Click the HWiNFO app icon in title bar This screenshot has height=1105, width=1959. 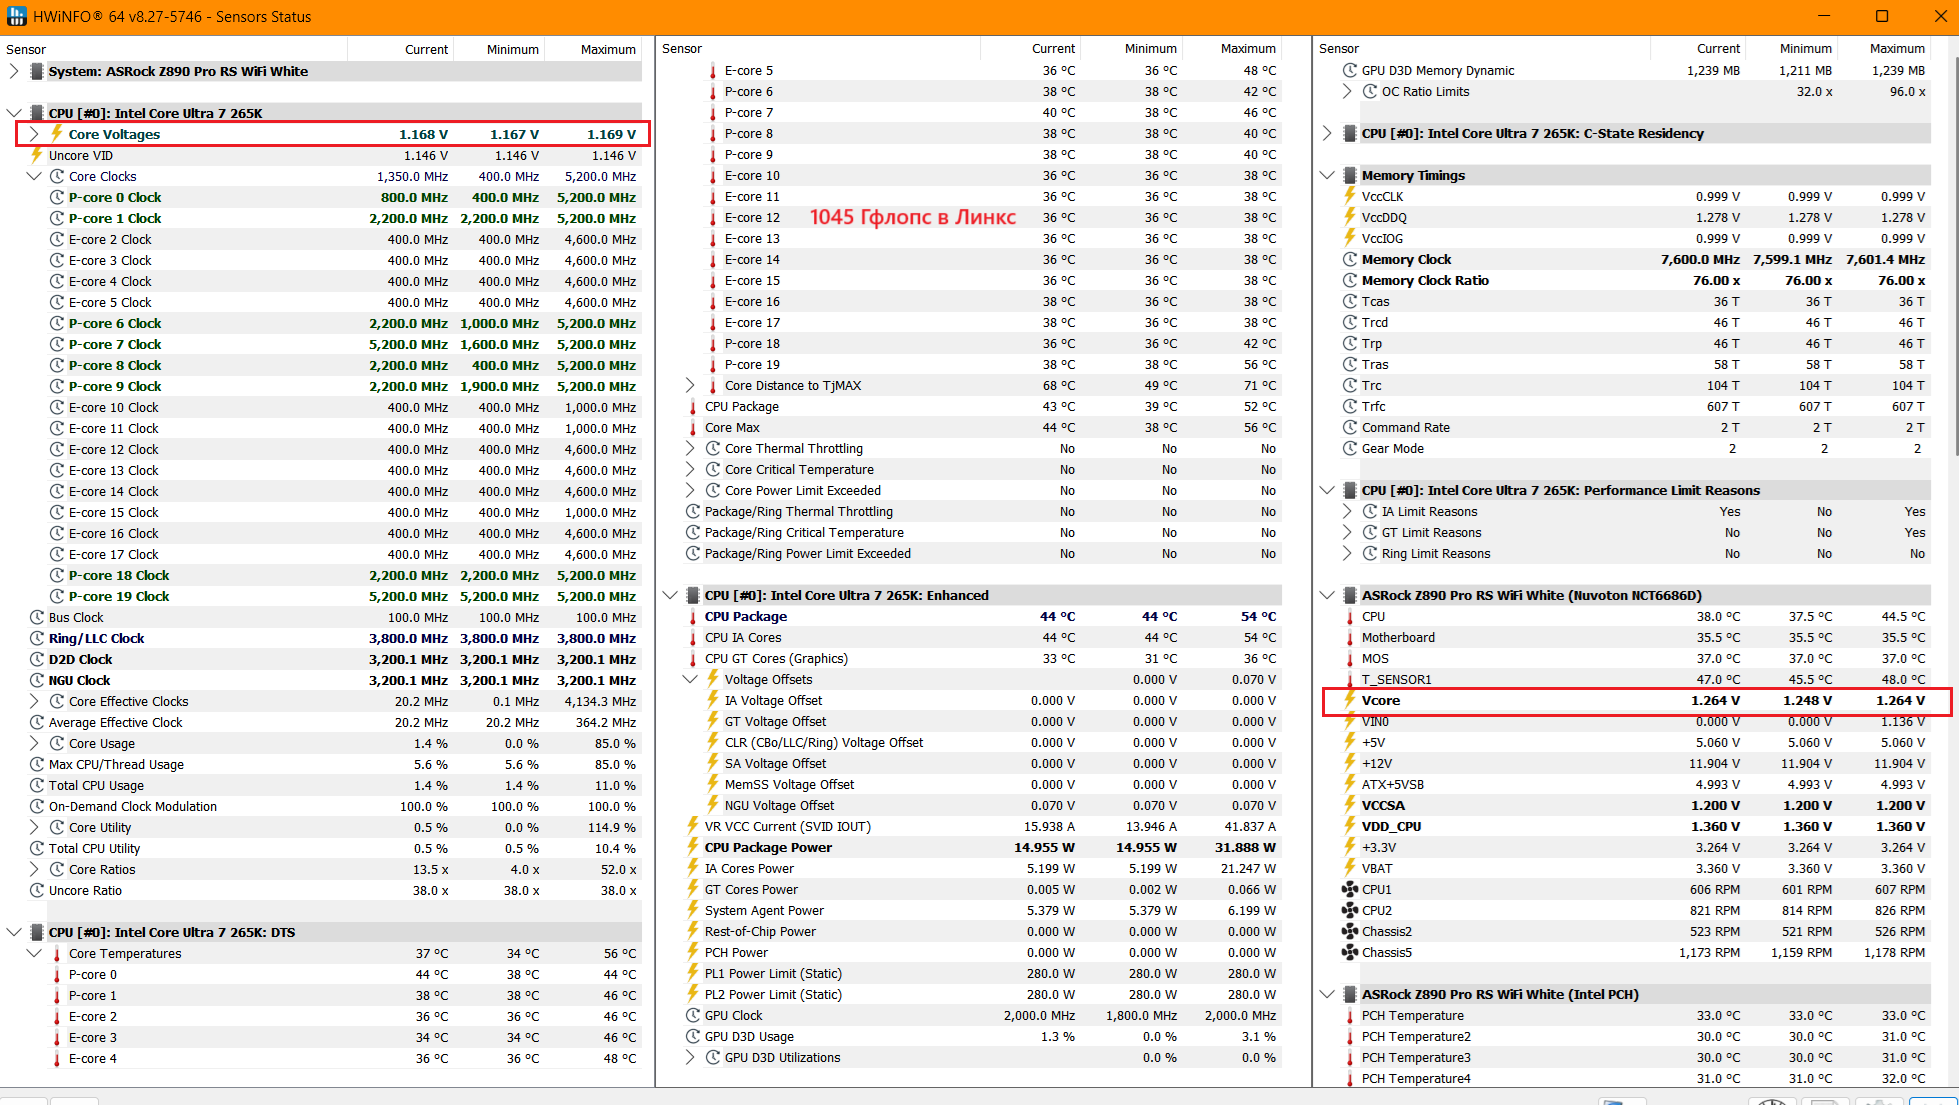pos(16,16)
